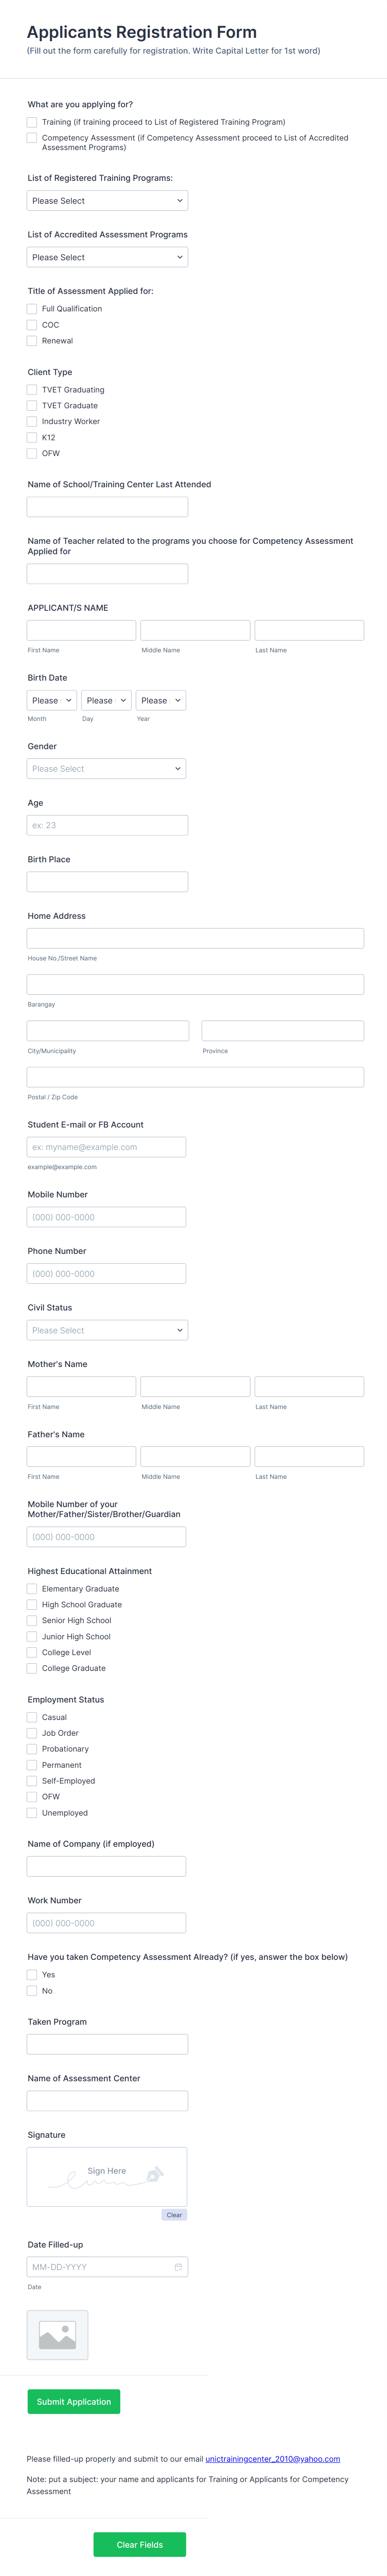Check the TVET Graduating client type

pos(32,389)
